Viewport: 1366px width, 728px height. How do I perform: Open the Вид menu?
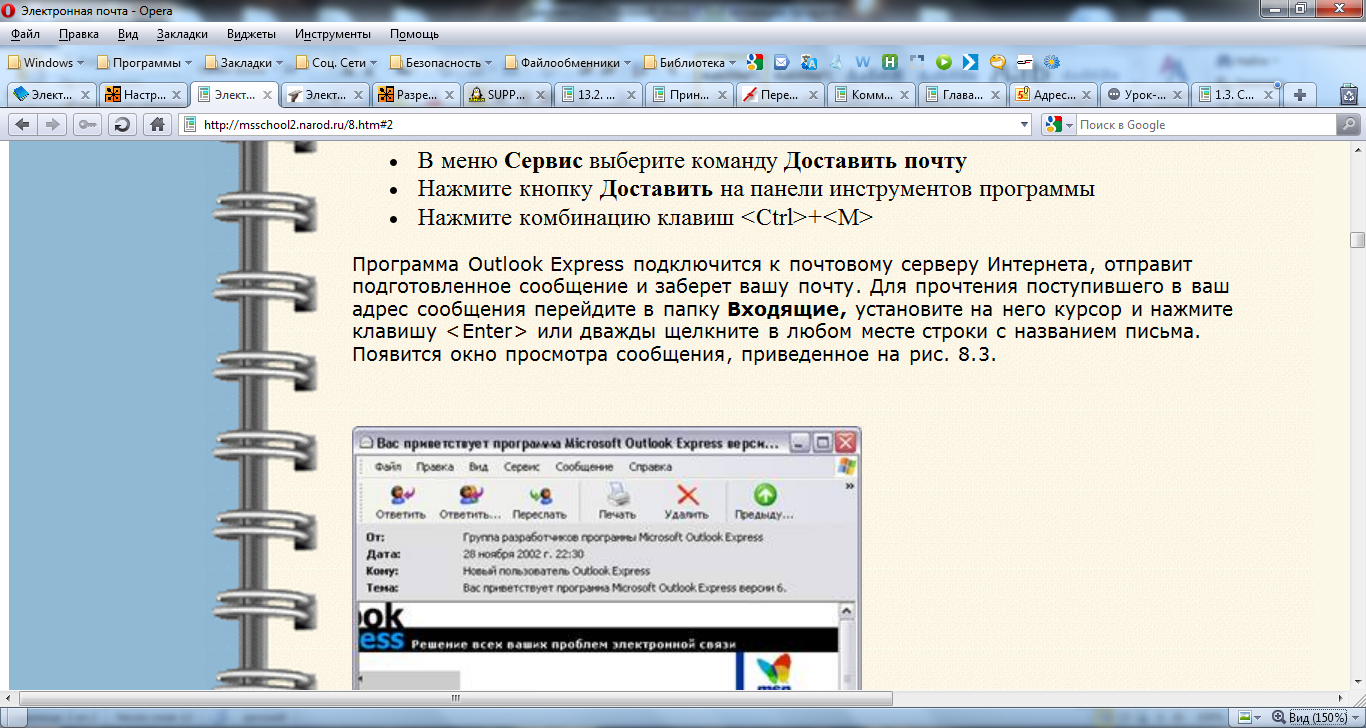click(x=128, y=34)
